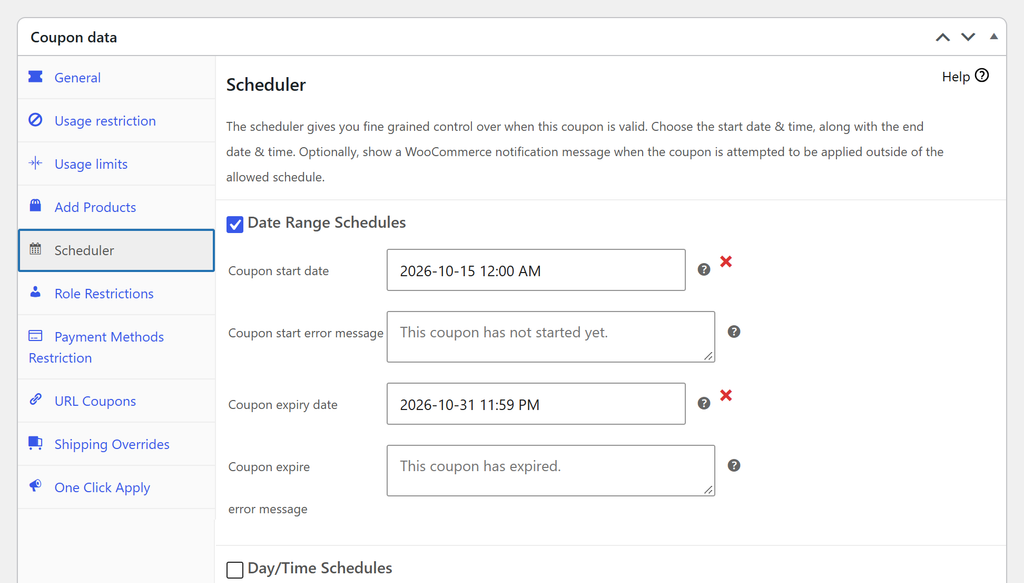Screen dimensions: 1024x583
Task: Click the Date Range Schedules label
Action: [x=327, y=223]
